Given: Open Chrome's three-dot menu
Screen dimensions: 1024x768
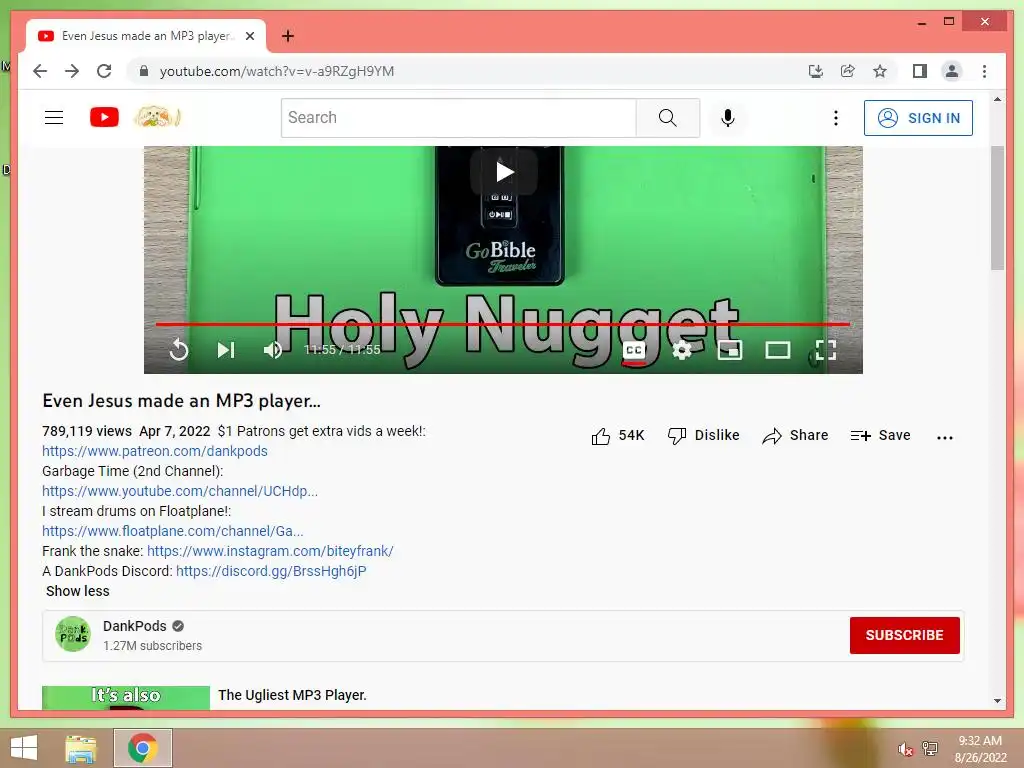Looking at the screenshot, I should tap(984, 71).
